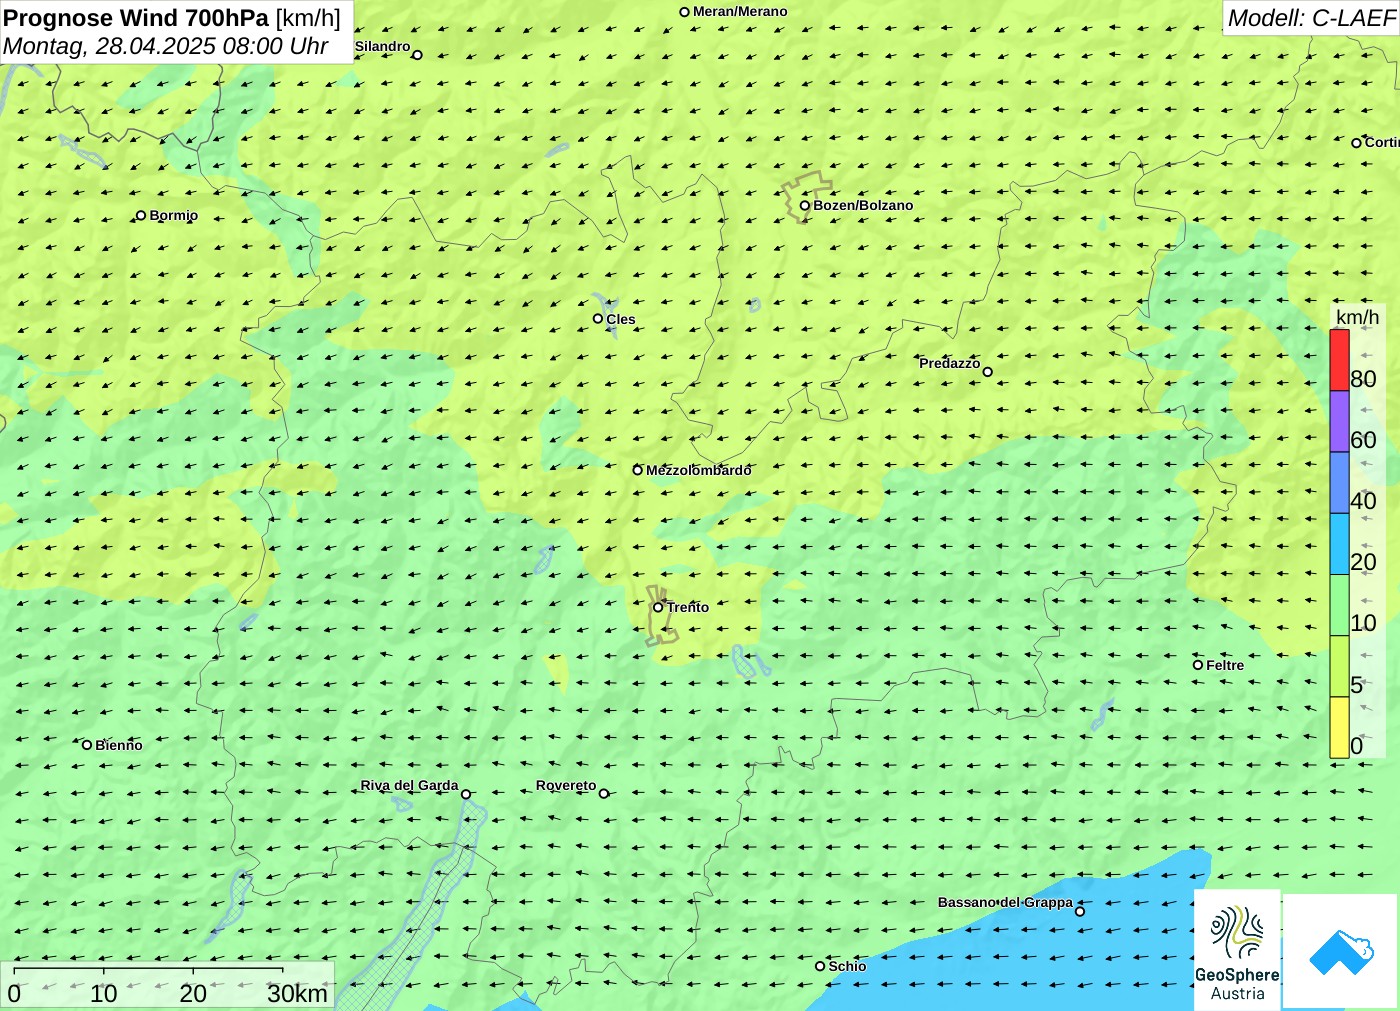Click the legend value '20'
Viewport: 1400px width, 1011px height.
coord(1363,562)
